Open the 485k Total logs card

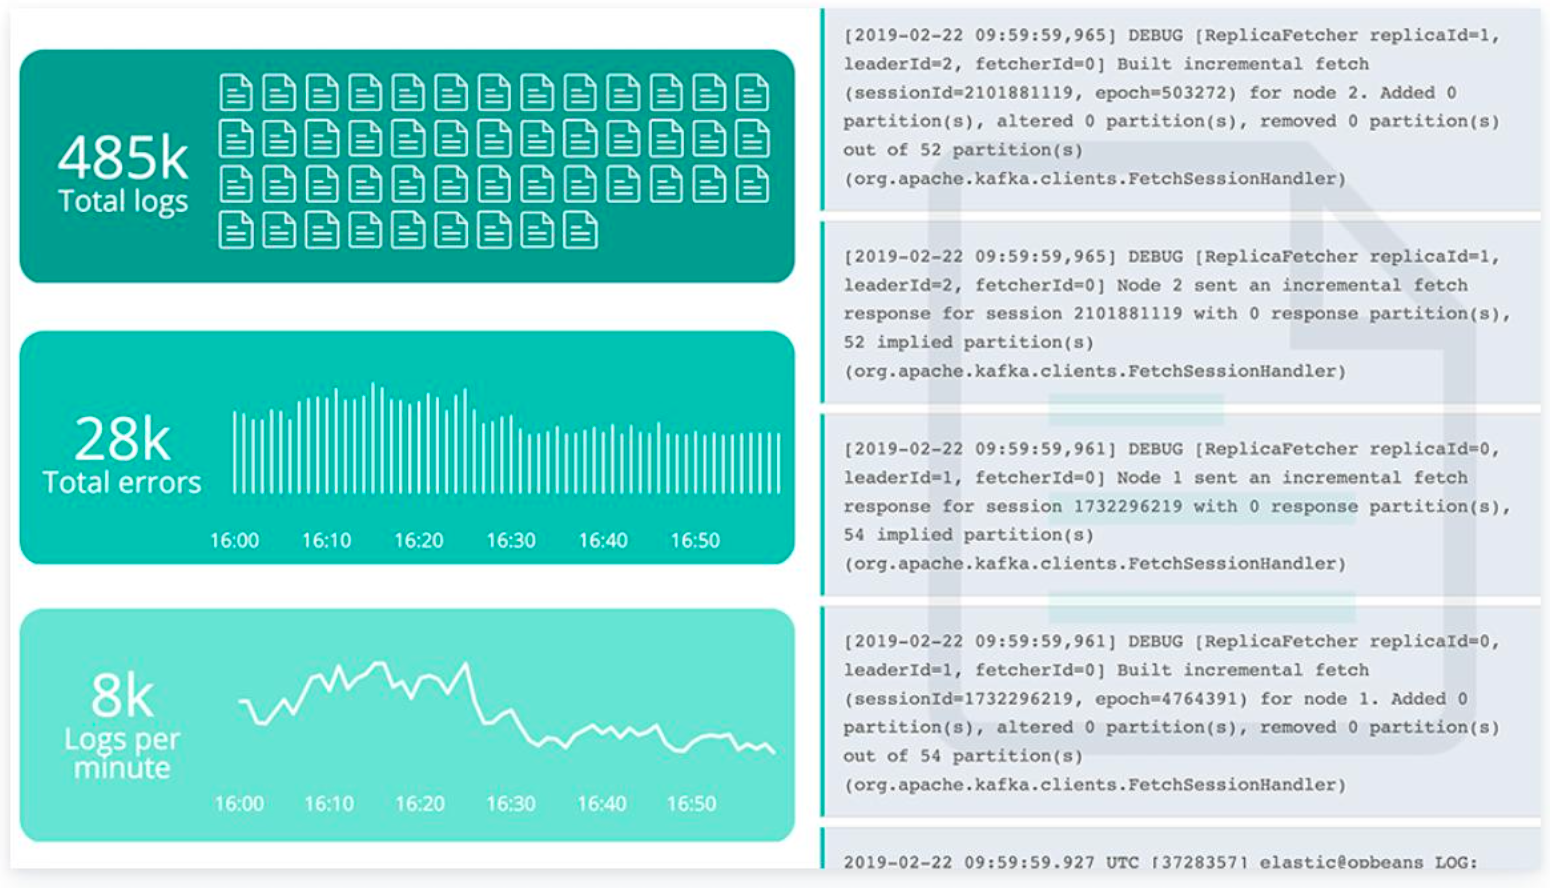[x=407, y=166]
